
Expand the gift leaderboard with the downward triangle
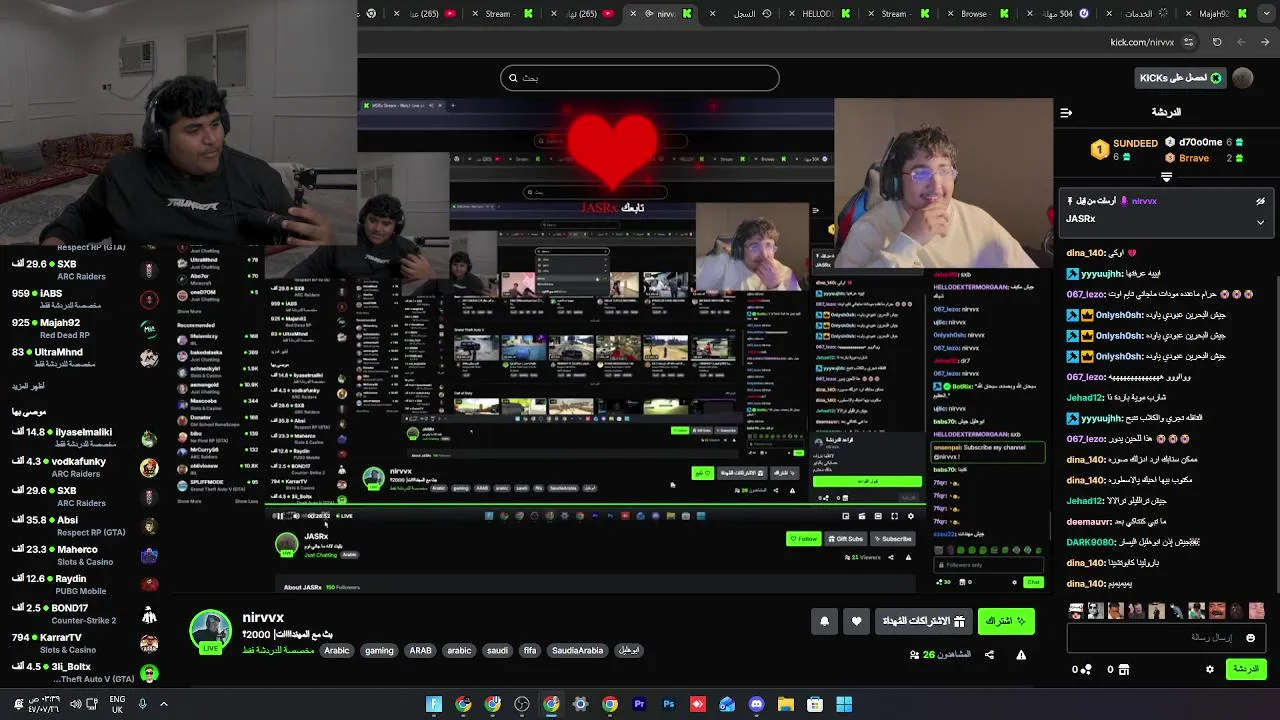(1166, 177)
